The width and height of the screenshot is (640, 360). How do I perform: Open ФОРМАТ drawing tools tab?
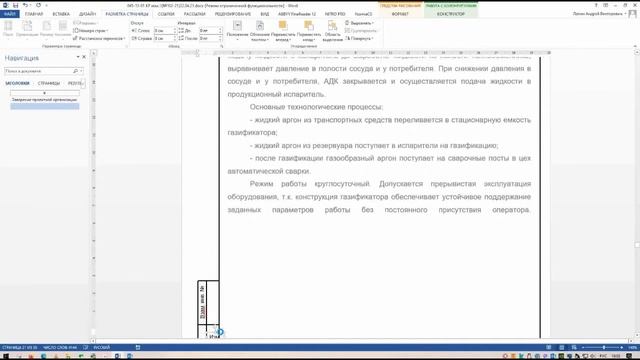coord(400,14)
